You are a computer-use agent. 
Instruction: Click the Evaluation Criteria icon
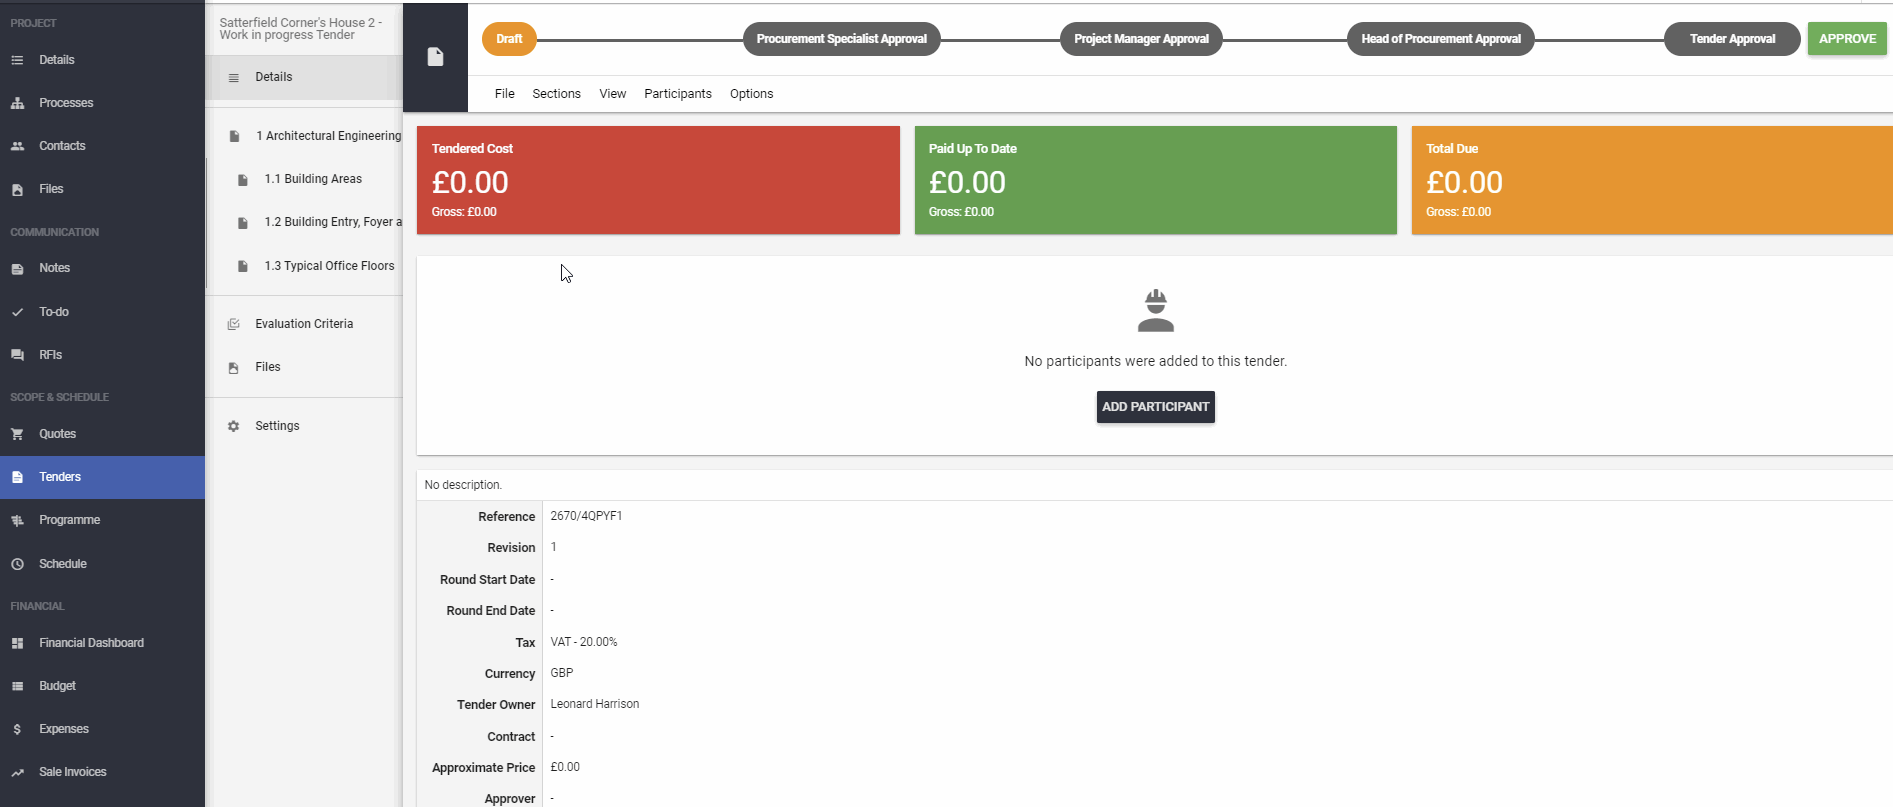pos(233,324)
